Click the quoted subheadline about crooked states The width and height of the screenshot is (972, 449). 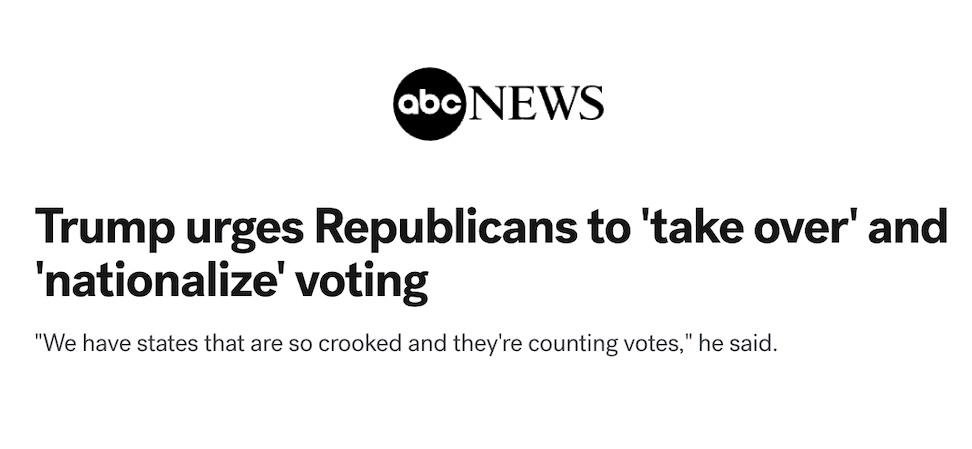[406, 346]
